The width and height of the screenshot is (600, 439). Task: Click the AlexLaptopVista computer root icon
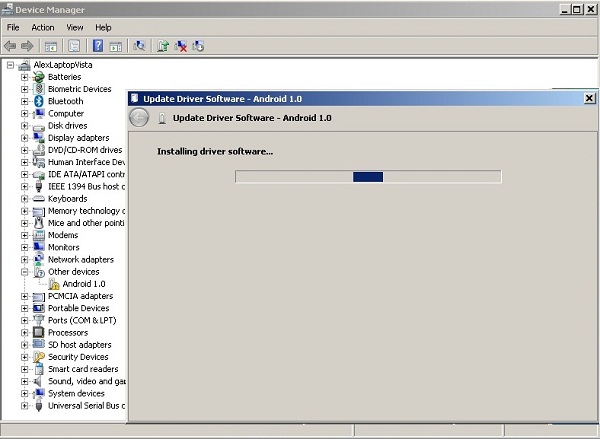point(24,65)
